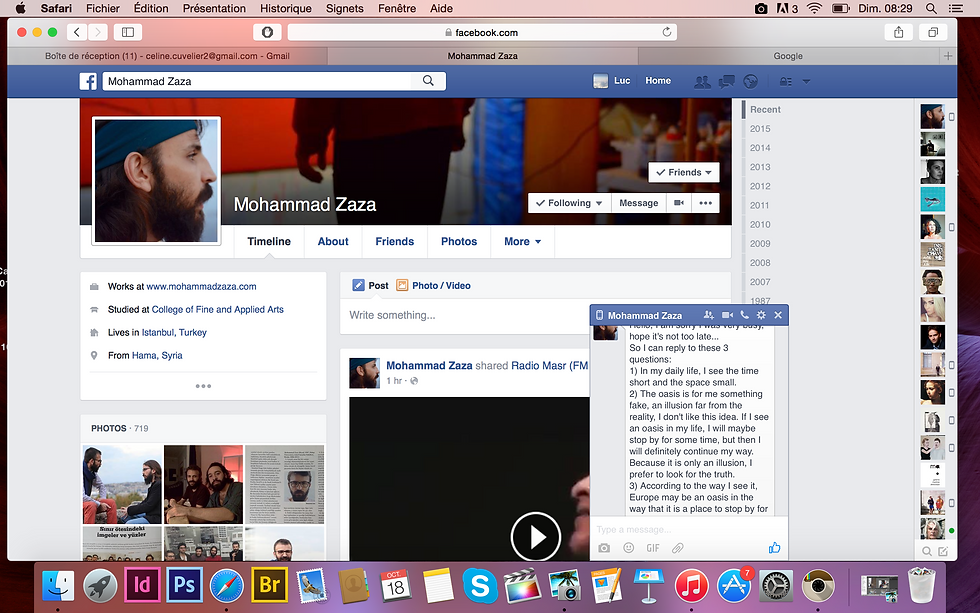Open the Friends profile tab

pos(395,241)
